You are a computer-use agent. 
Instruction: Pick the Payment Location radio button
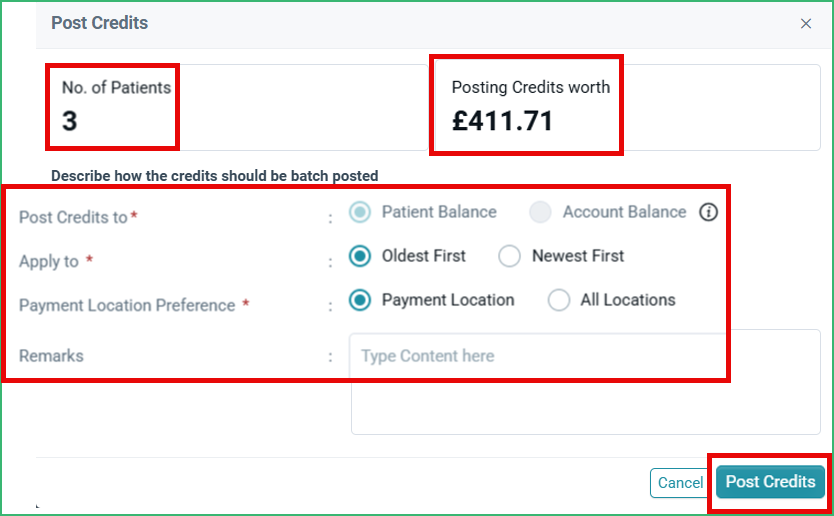[360, 300]
